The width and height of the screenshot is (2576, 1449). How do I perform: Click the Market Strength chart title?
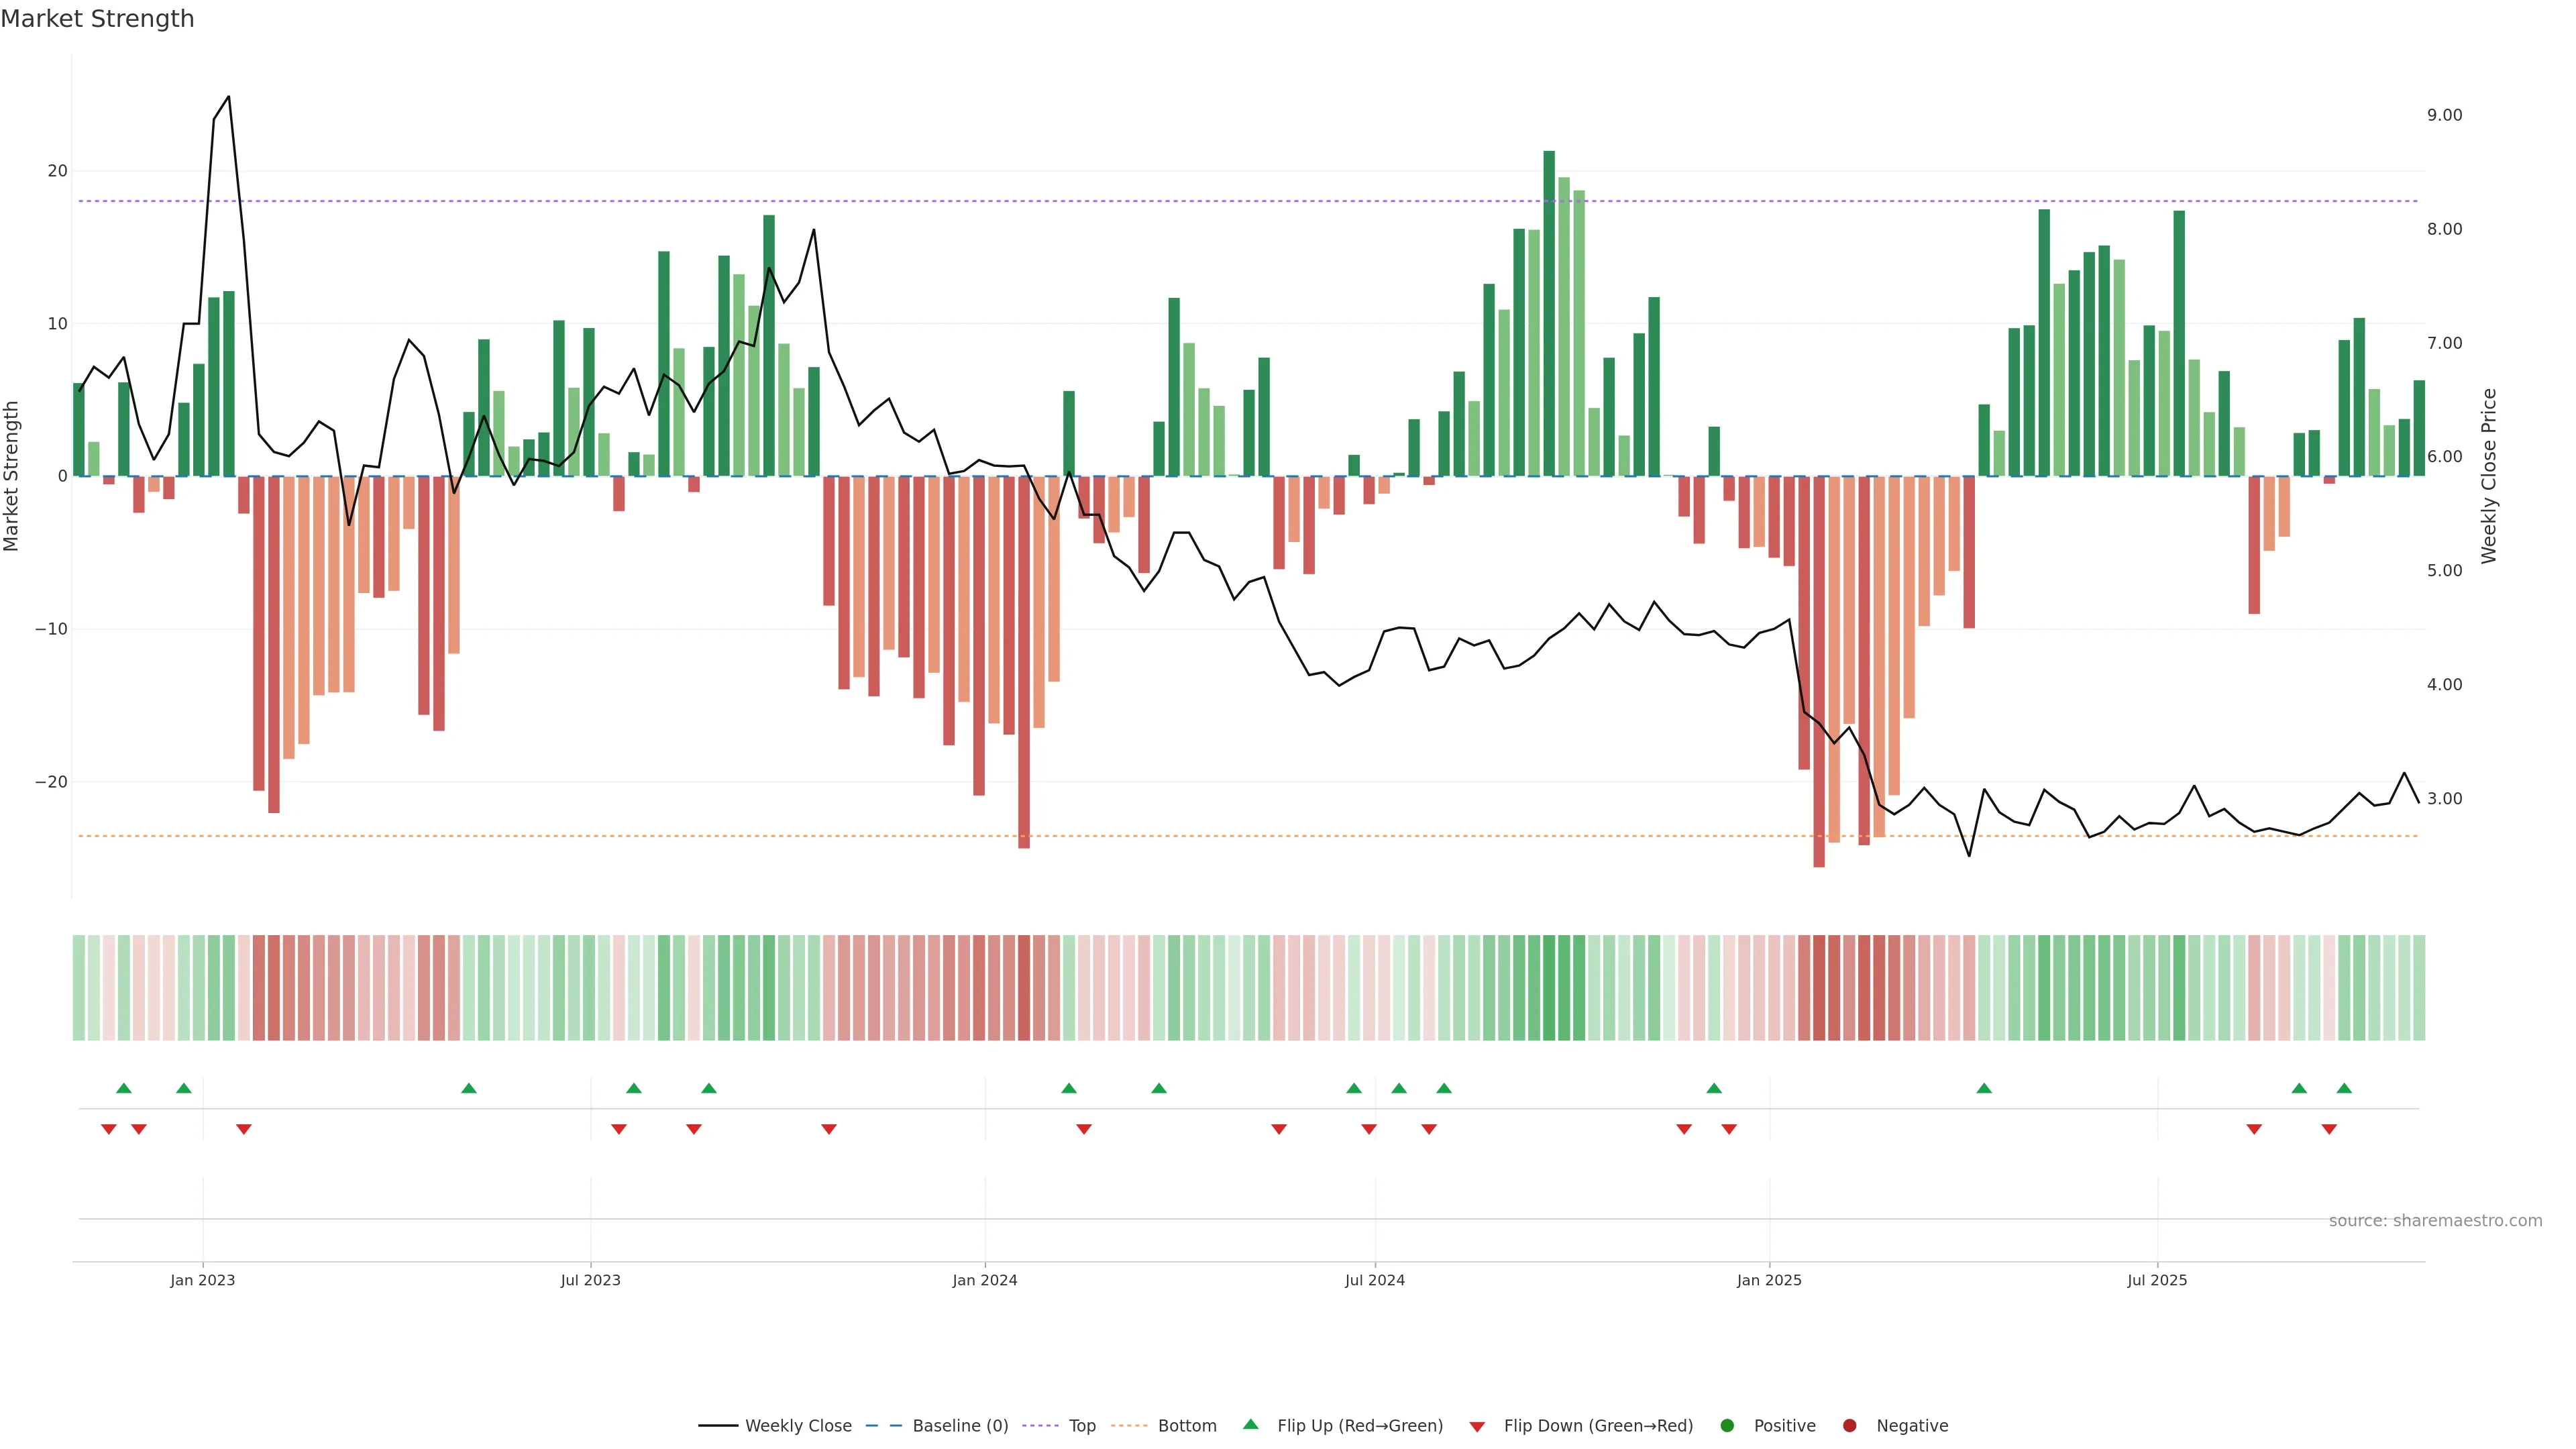97,19
